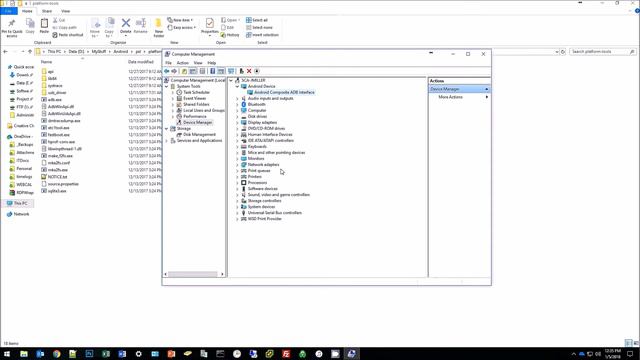640x360 pixels.
Task: Click the red X uninstall device icon
Action: coord(249,71)
